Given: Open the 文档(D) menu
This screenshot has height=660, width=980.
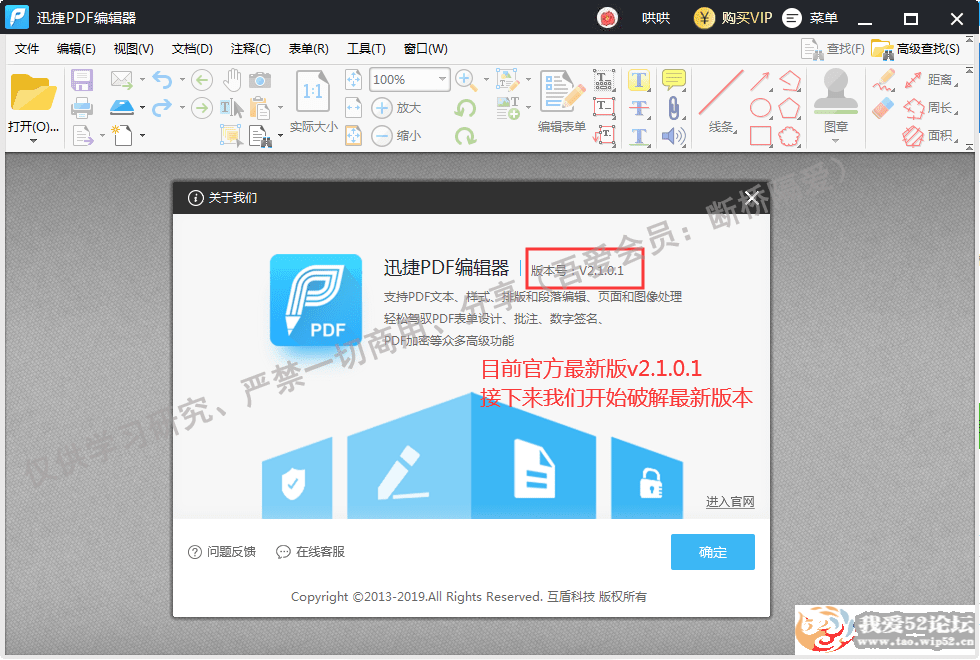Looking at the screenshot, I should pyautogui.click(x=192, y=49).
